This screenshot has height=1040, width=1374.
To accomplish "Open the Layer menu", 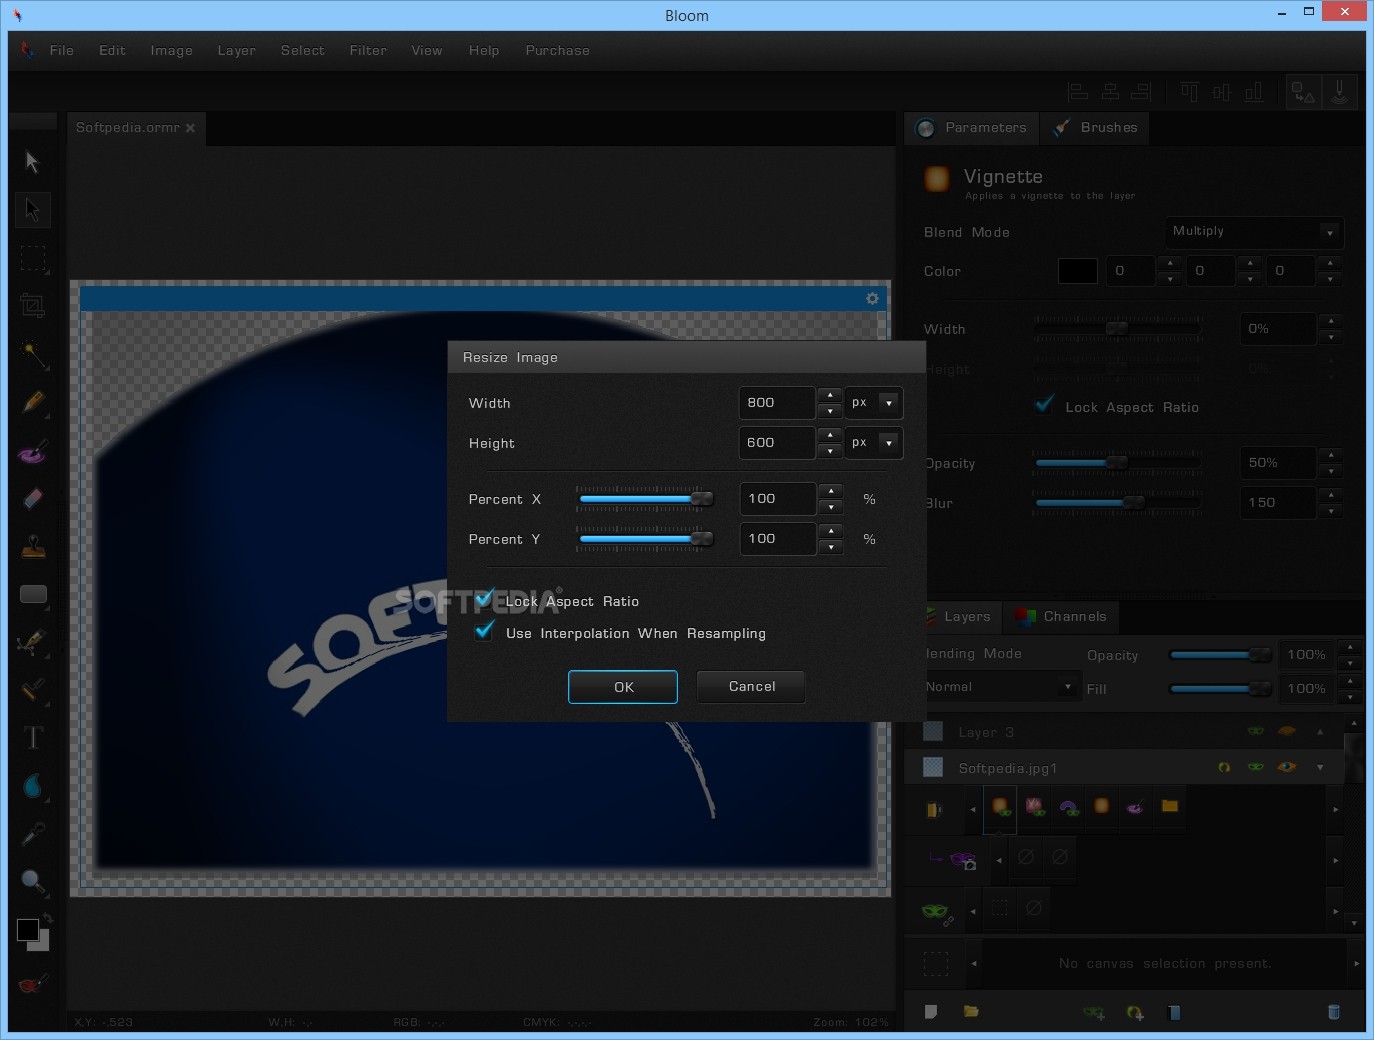I will click(237, 50).
